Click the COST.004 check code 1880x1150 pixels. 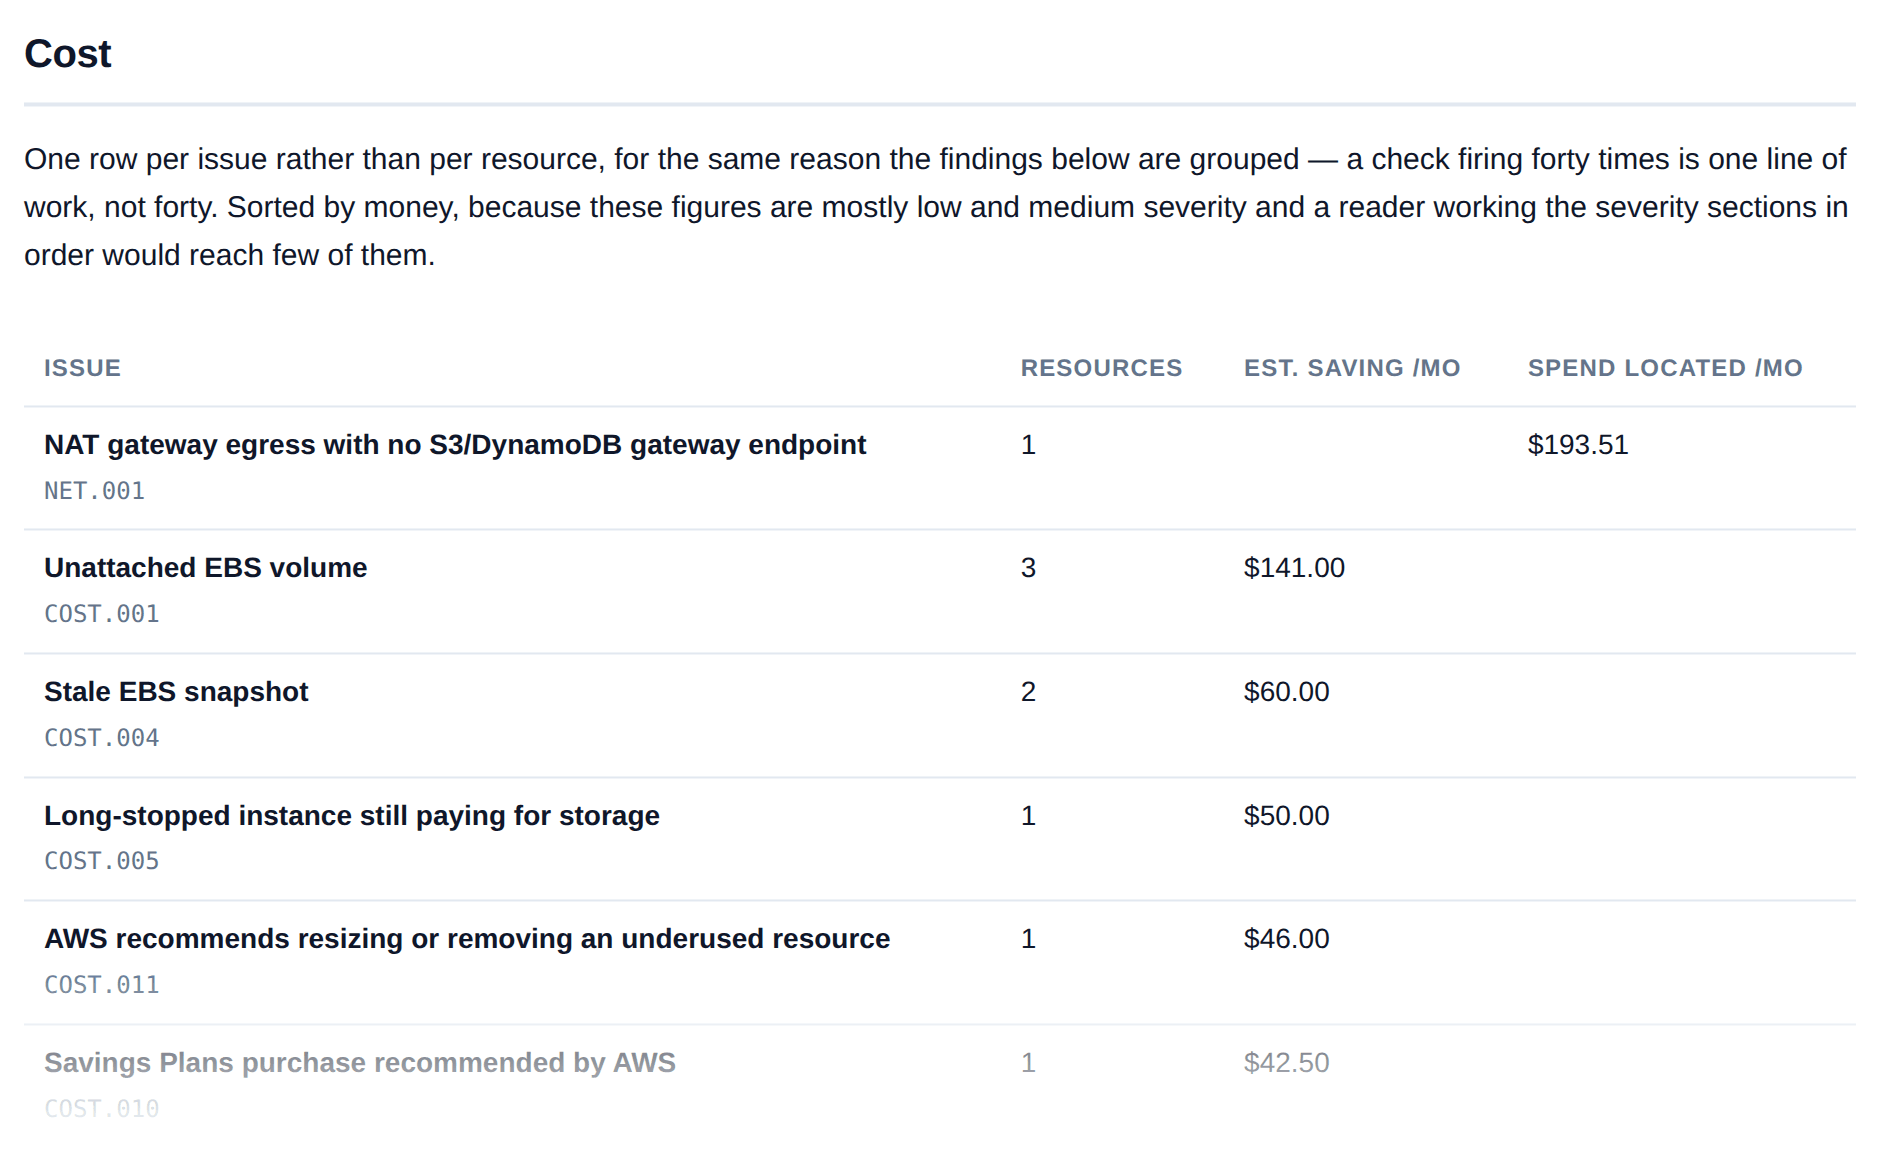[x=102, y=738]
